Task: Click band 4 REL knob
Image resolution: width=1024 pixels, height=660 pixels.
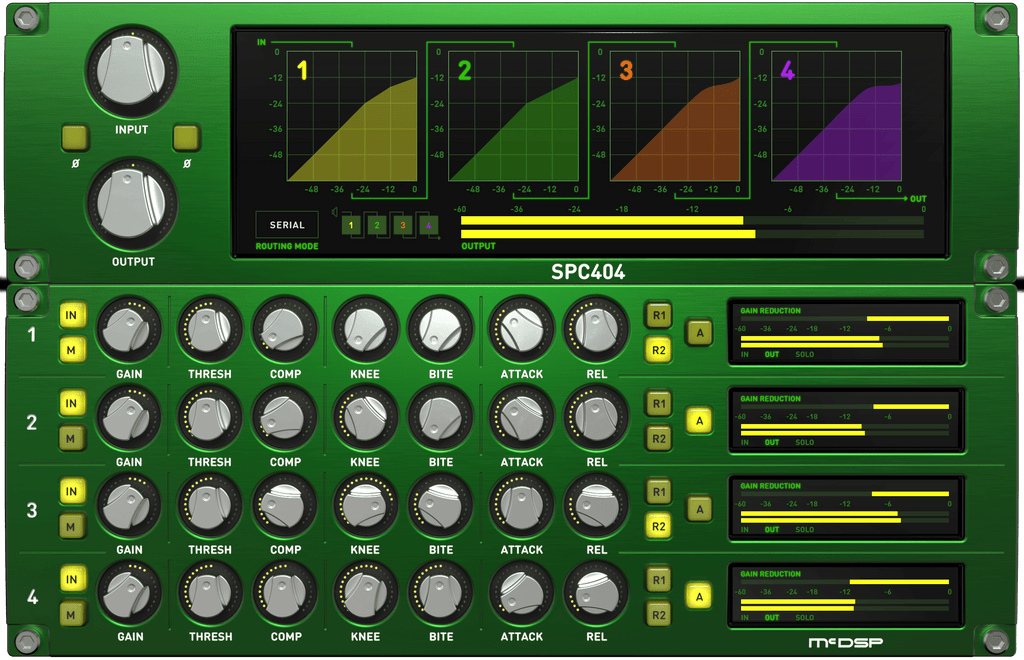Action: click(596, 593)
